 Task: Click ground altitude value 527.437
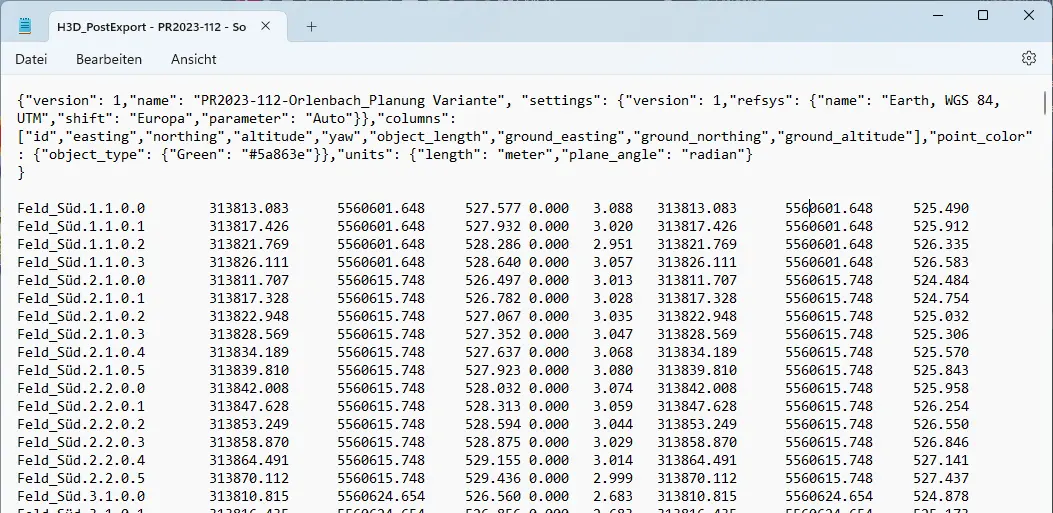(x=941, y=478)
